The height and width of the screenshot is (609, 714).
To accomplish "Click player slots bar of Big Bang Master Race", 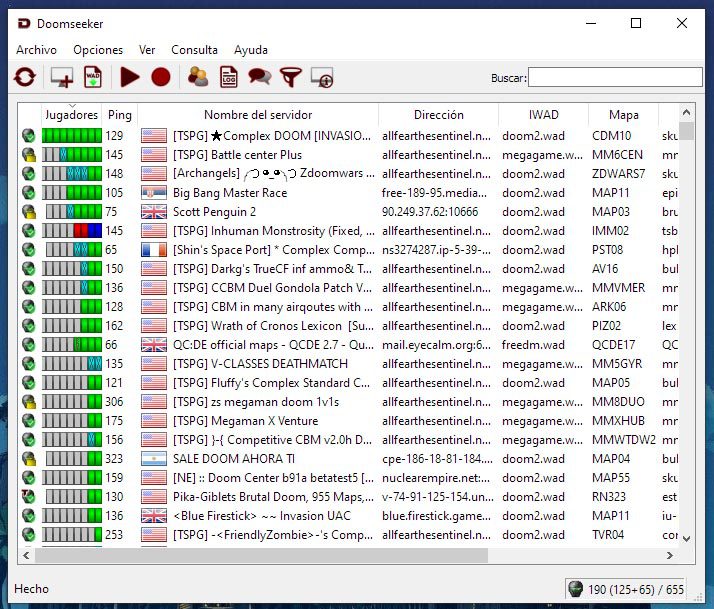I will (71, 193).
